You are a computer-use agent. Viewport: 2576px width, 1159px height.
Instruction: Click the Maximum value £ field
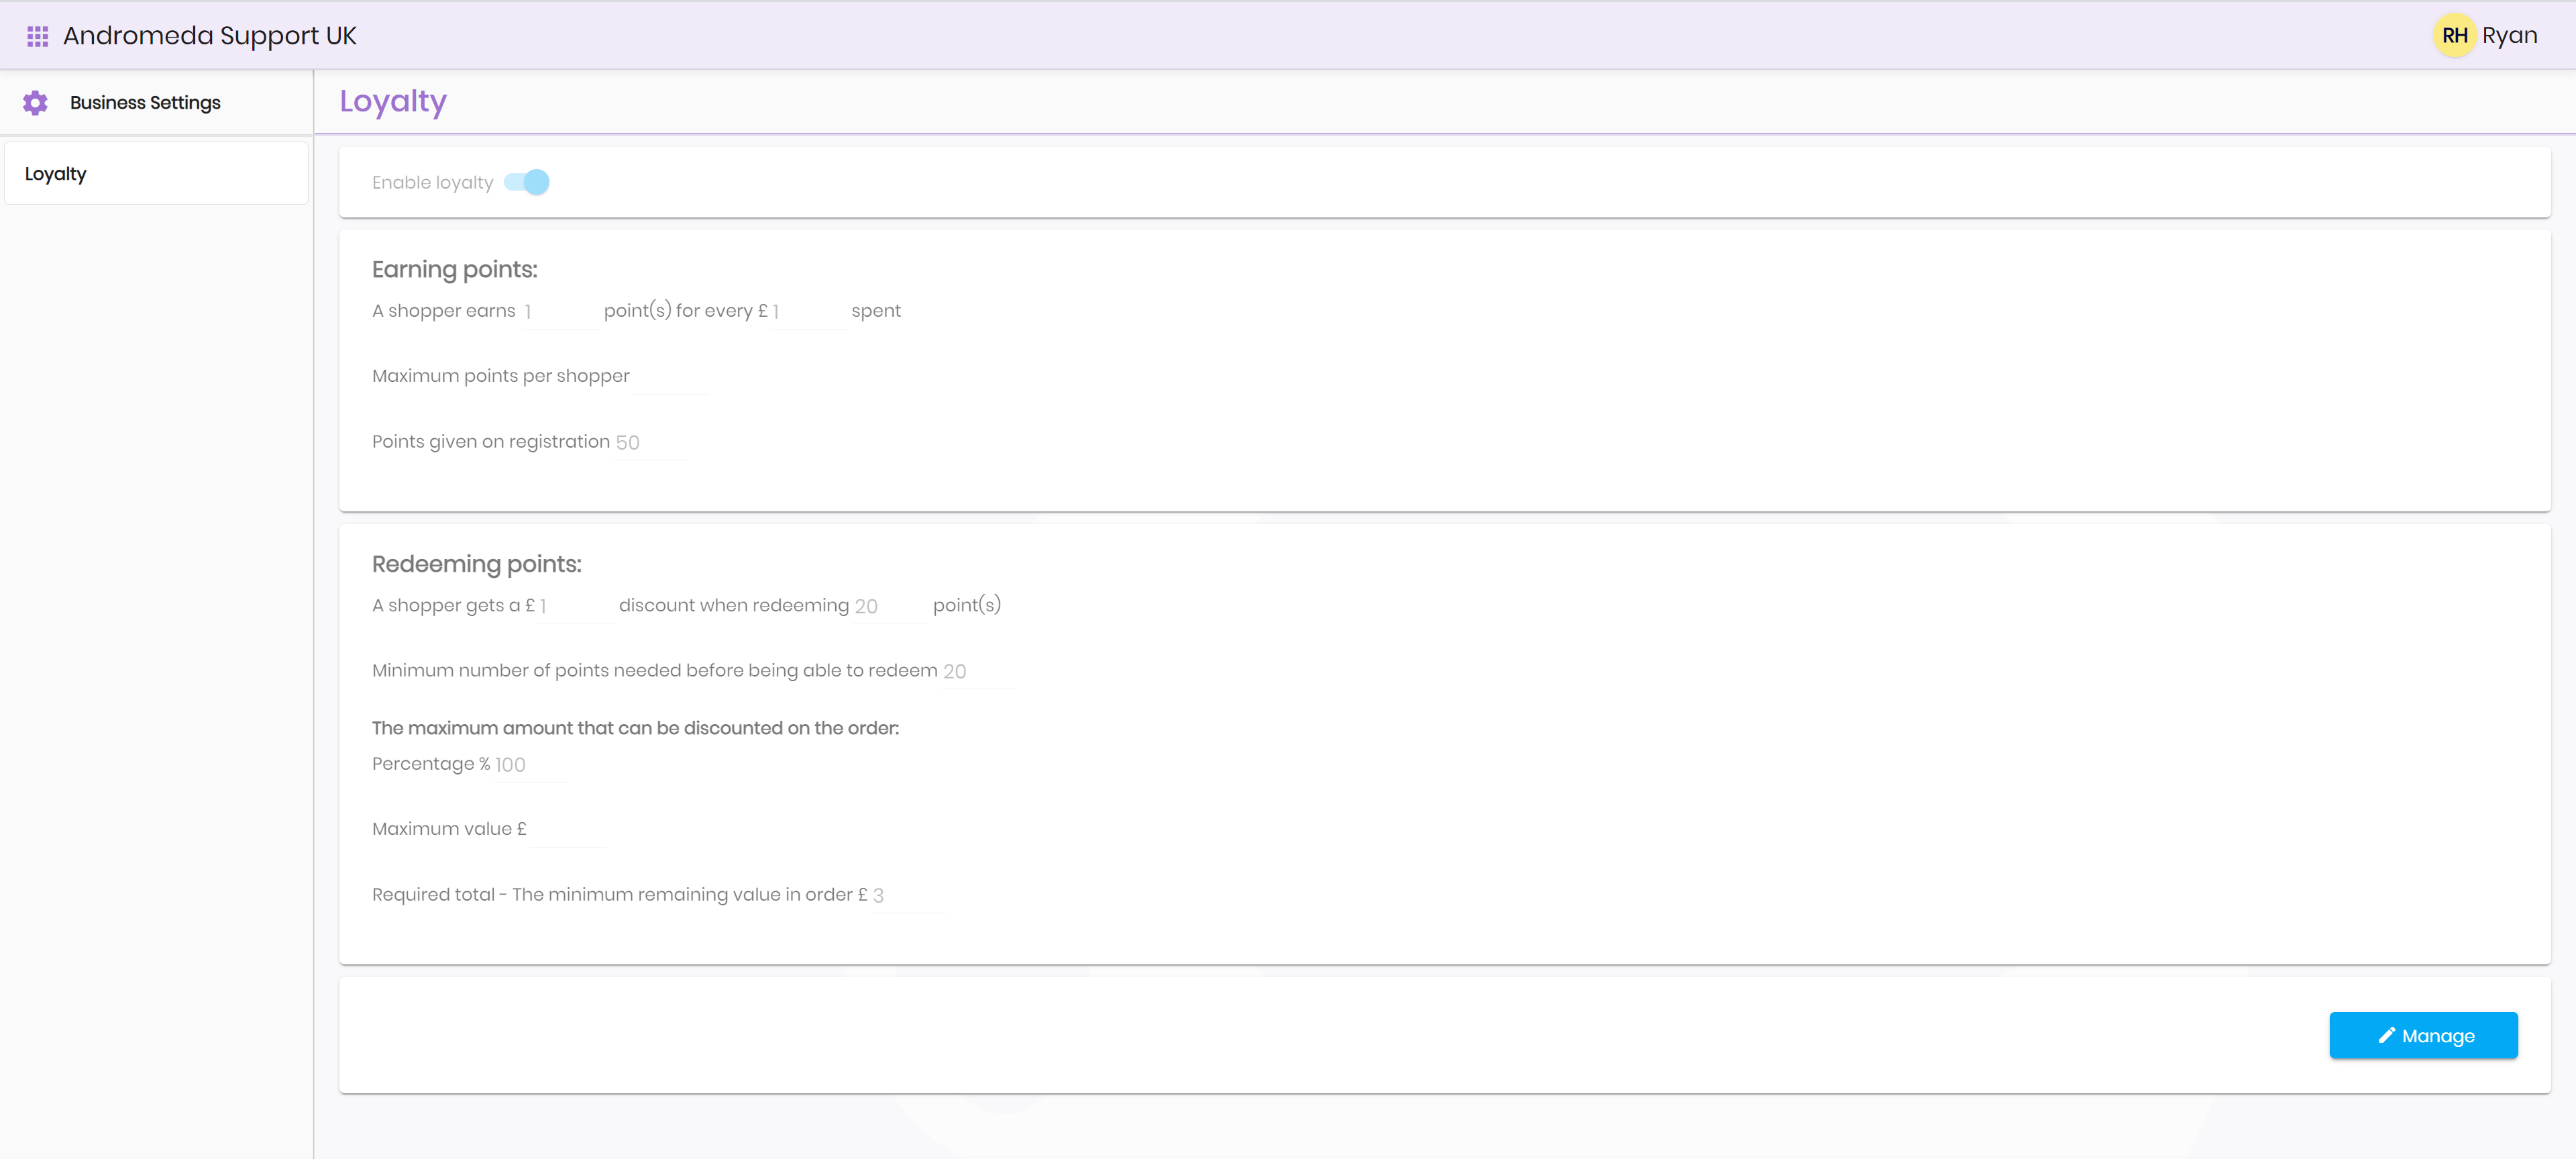tap(567, 830)
